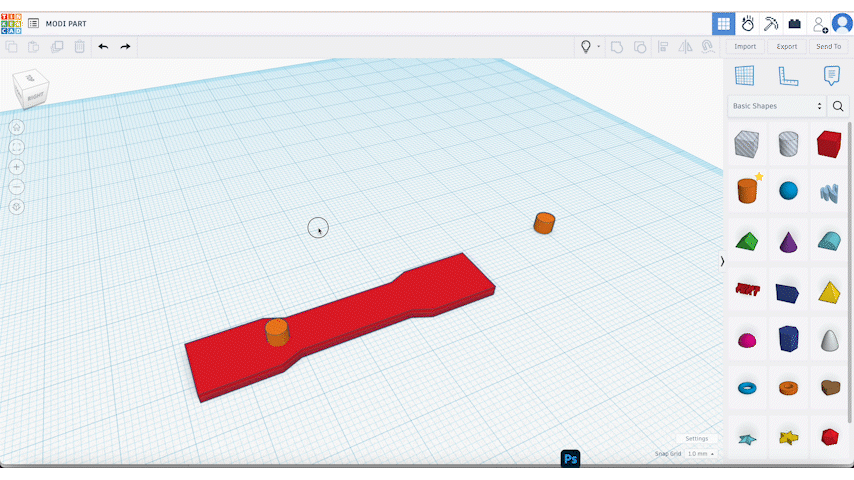Click the undo arrow in the toolbar
Viewport: 854px width, 480px height.
click(x=103, y=46)
